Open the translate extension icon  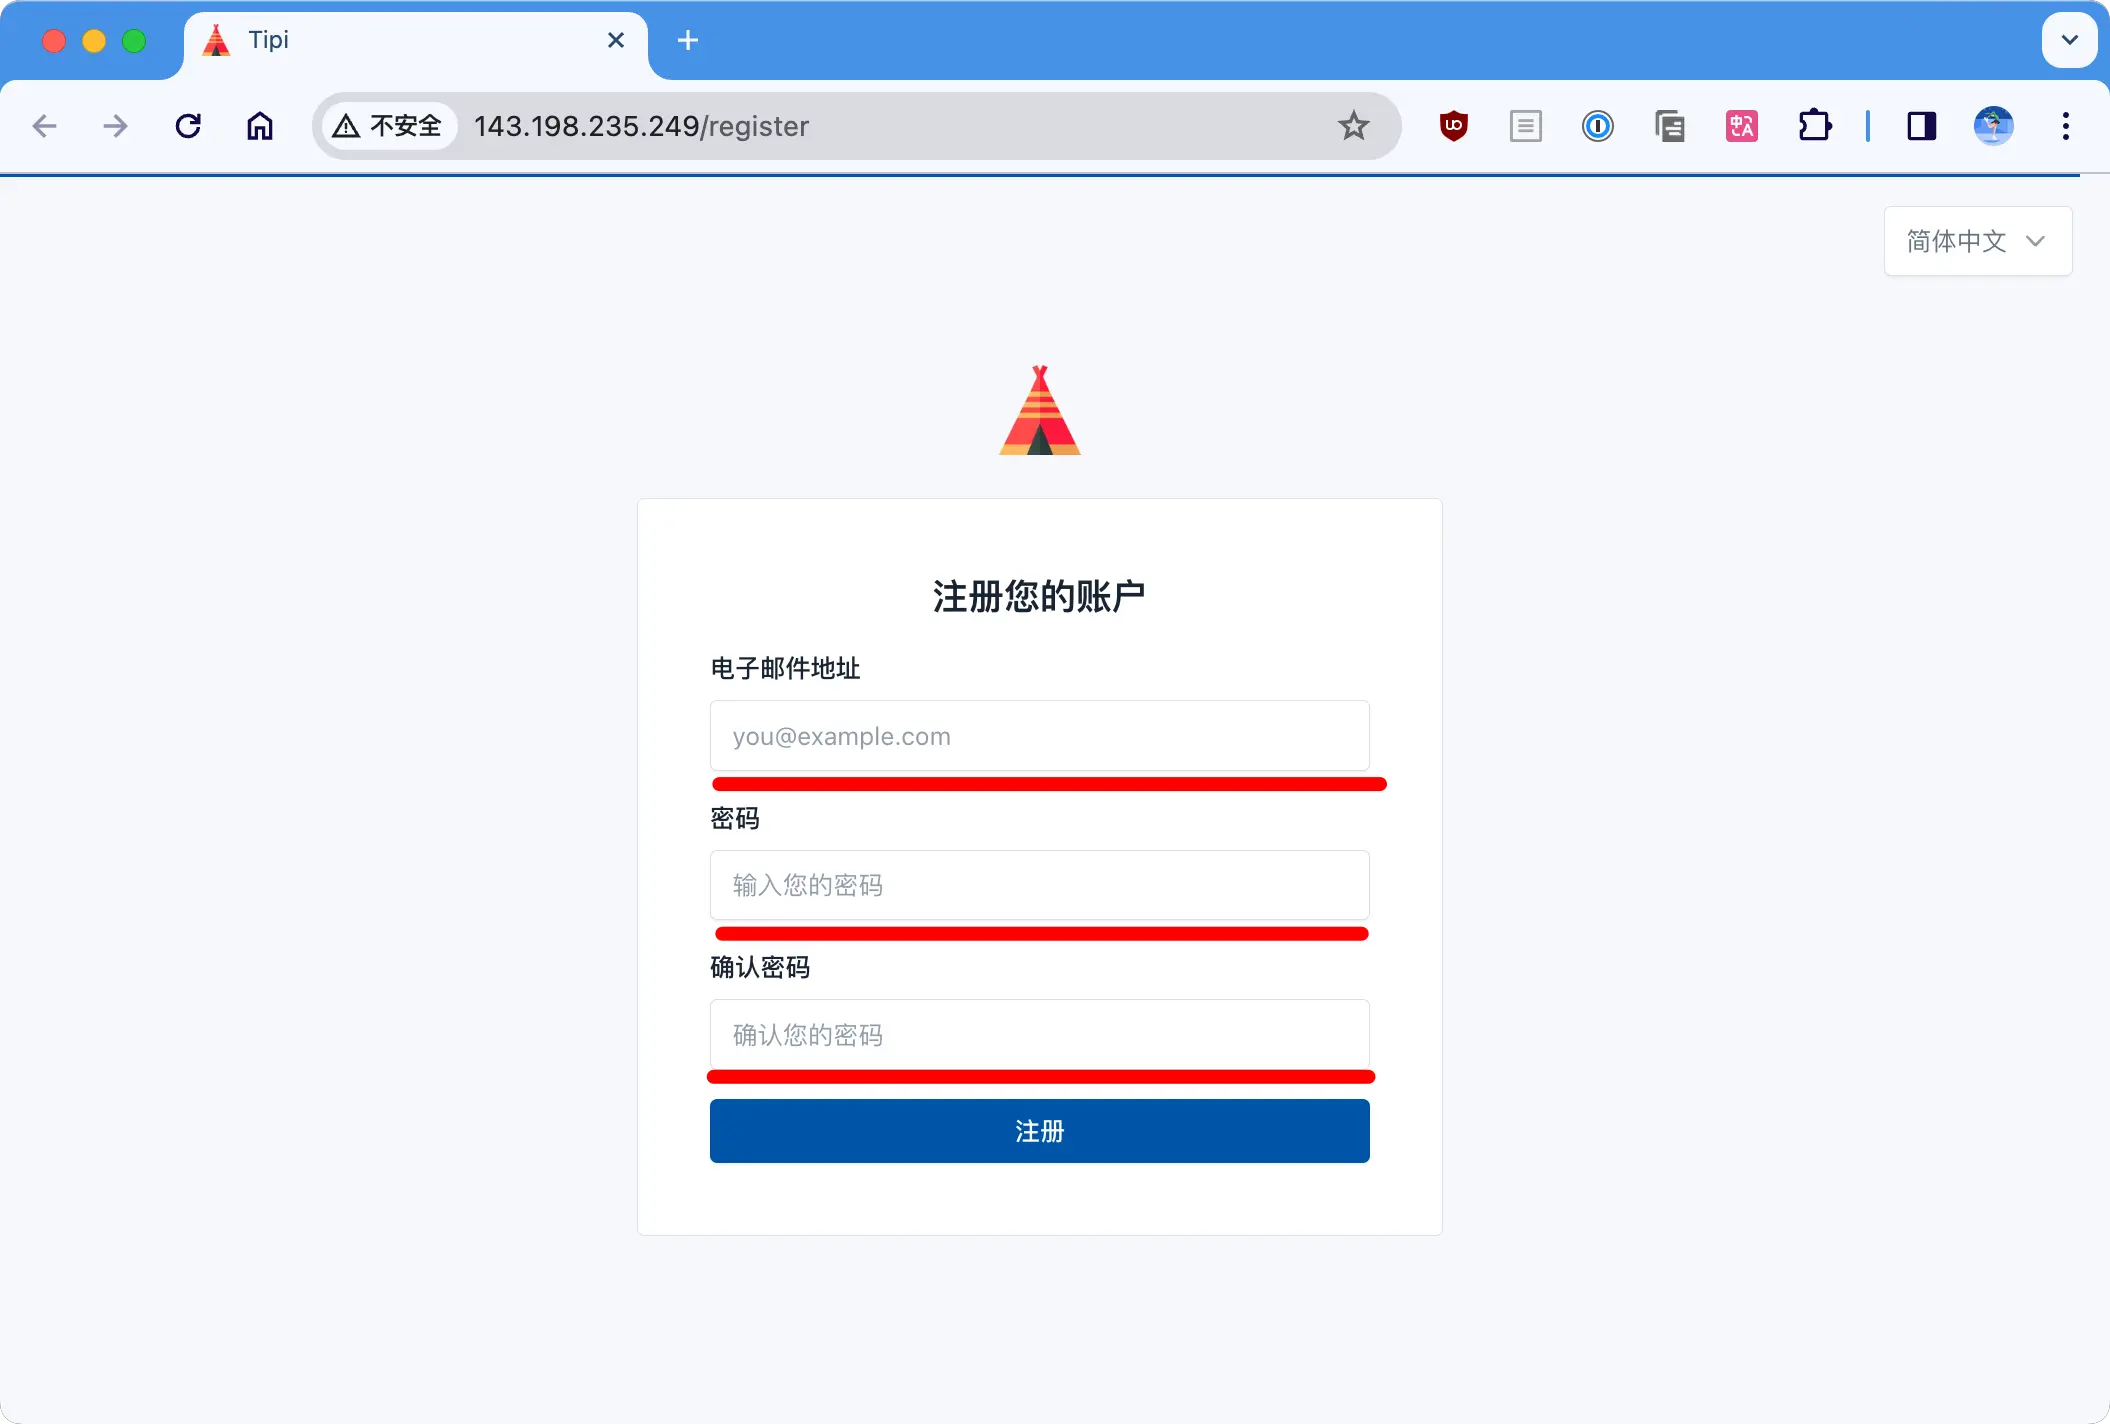pos(1741,126)
